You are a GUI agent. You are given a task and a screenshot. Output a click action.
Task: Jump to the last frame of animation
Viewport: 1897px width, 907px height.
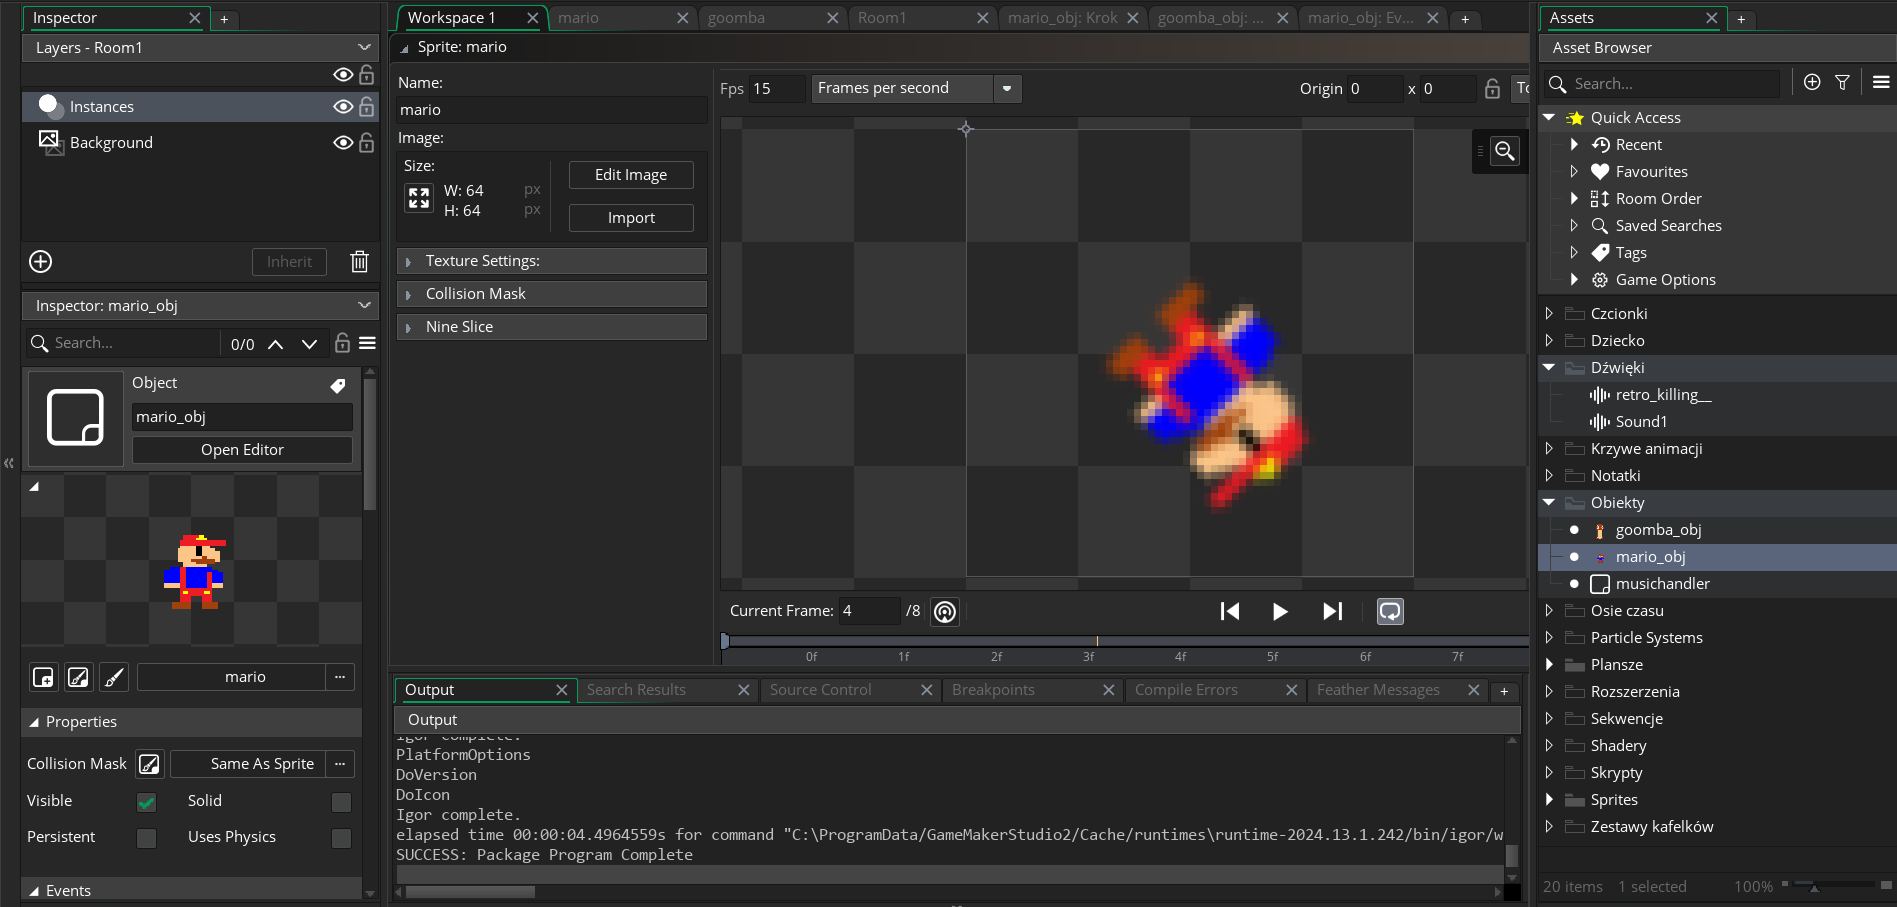(1332, 611)
